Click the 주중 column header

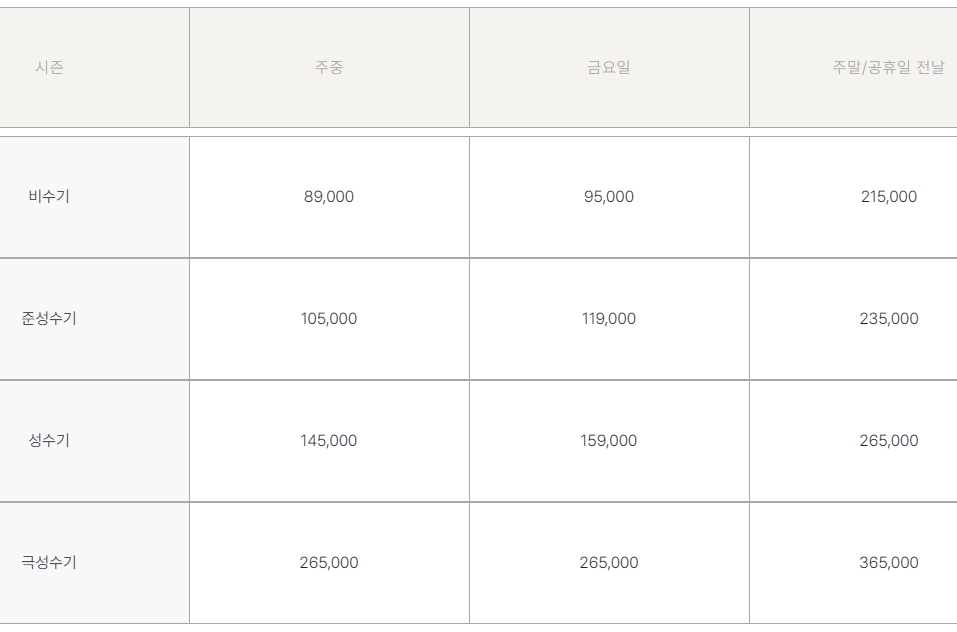coord(329,67)
